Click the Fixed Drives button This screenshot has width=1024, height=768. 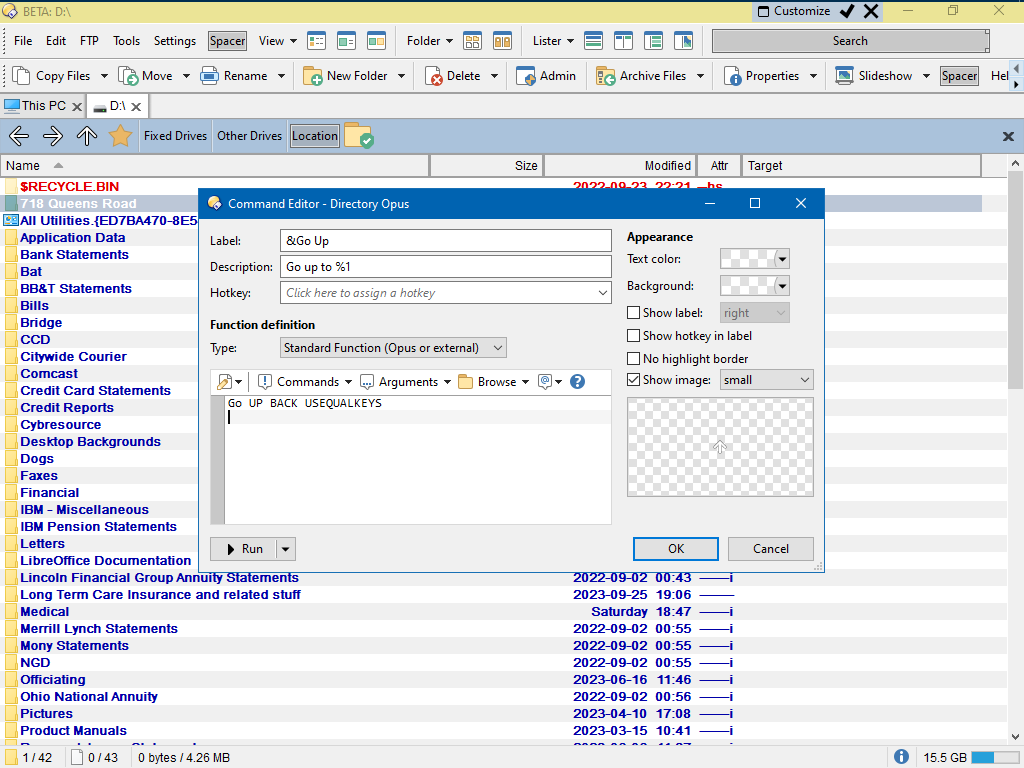[175, 136]
